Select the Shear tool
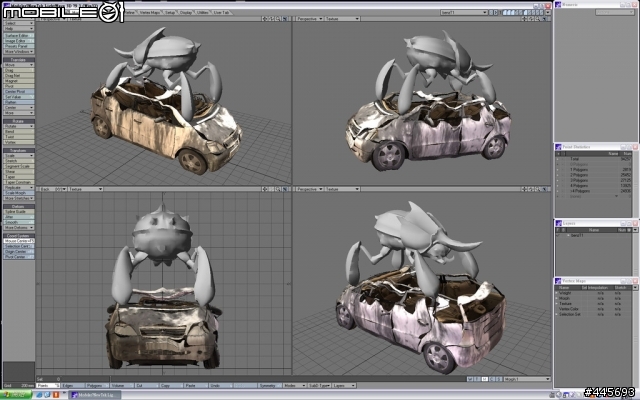The height and width of the screenshot is (400, 640). (x=19, y=171)
